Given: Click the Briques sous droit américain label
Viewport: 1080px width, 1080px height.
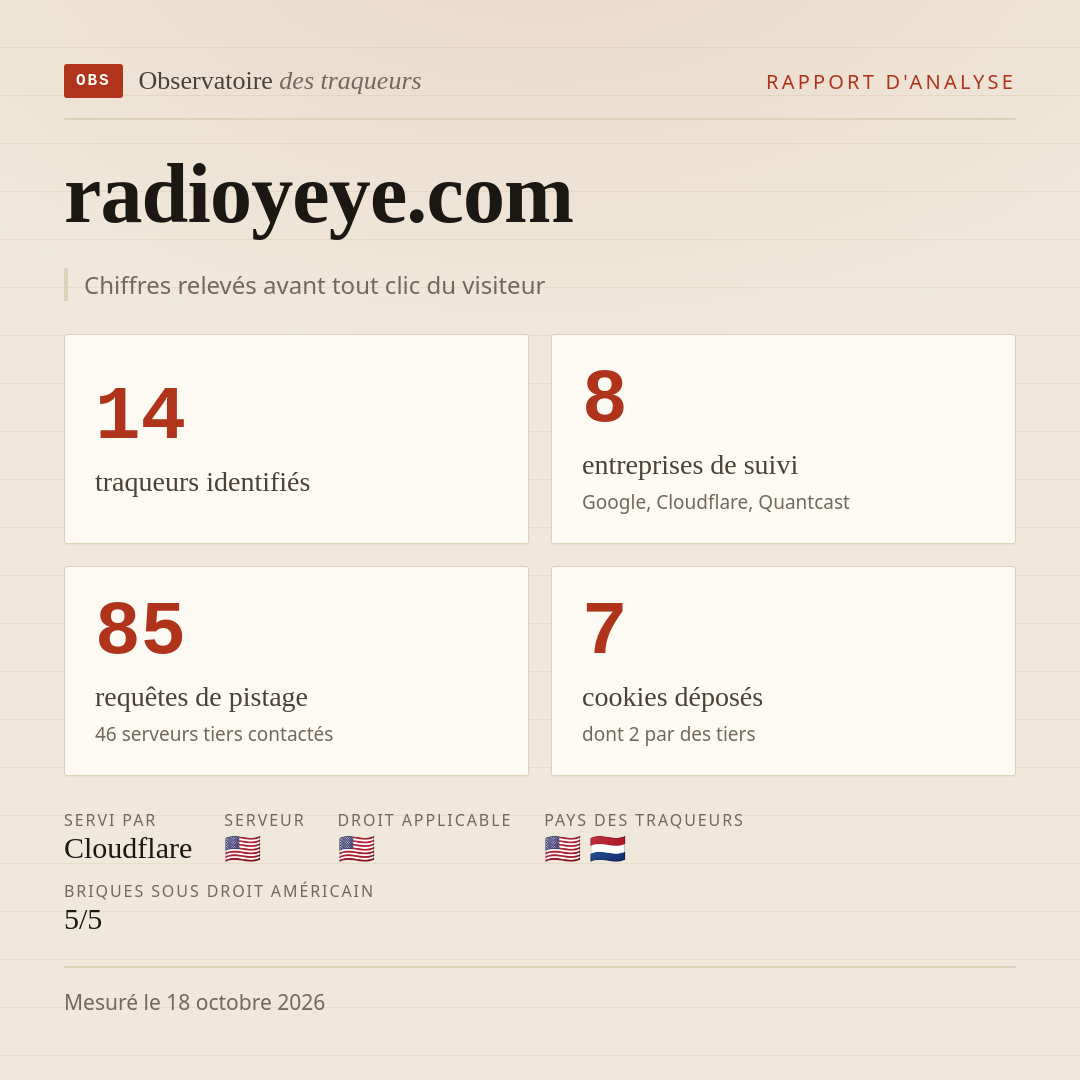Looking at the screenshot, I should pyautogui.click(x=218, y=891).
